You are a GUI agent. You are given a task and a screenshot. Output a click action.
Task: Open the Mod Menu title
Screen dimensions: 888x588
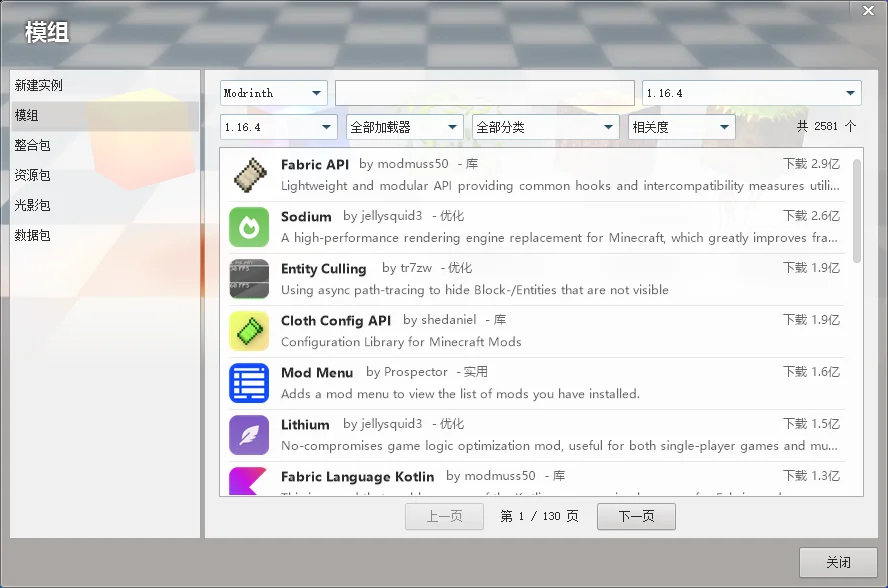click(317, 373)
